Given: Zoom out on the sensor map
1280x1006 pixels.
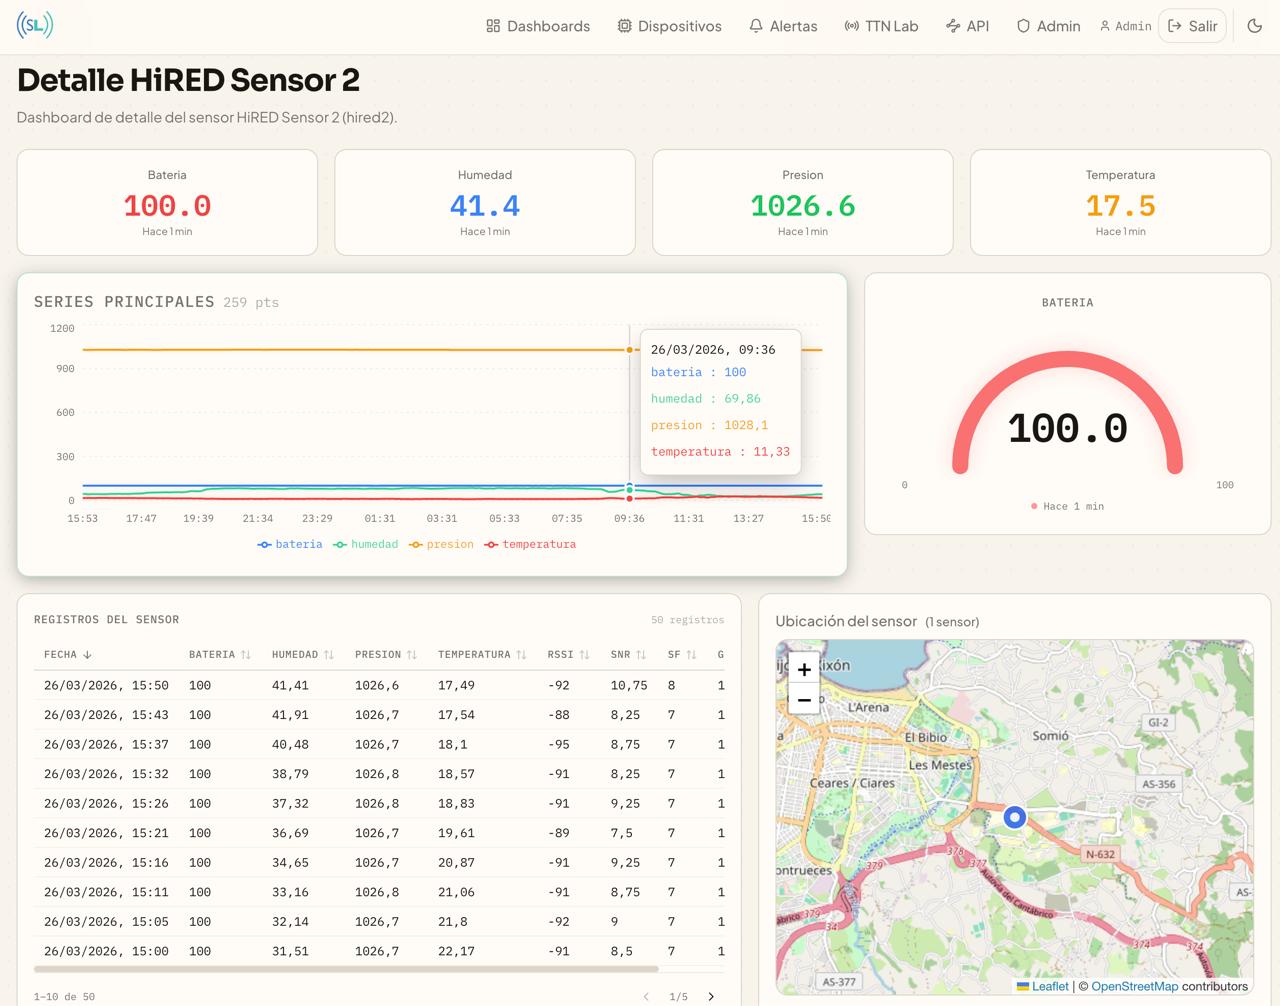Looking at the screenshot, I should click(804, 700).
